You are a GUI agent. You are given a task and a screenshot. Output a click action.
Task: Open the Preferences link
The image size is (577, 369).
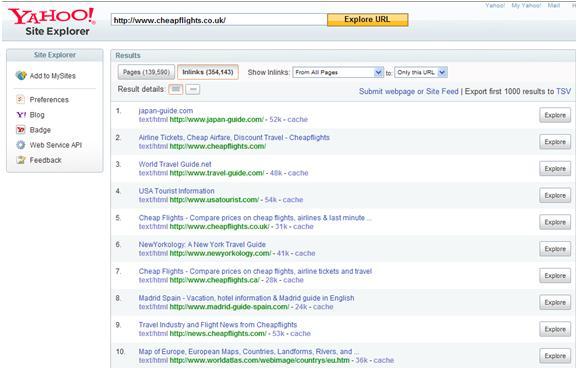point(49,100)
